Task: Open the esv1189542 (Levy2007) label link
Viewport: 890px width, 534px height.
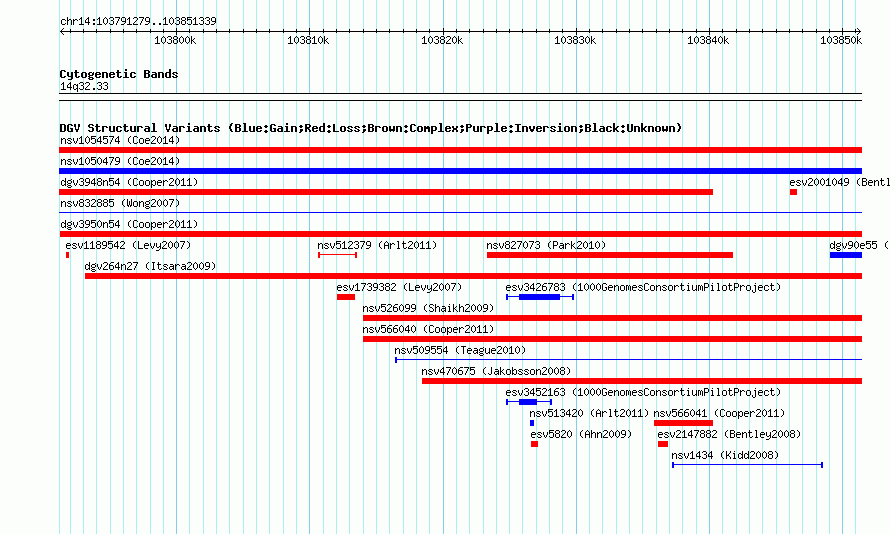Action: pyautogui.click(x=128, y=245)
